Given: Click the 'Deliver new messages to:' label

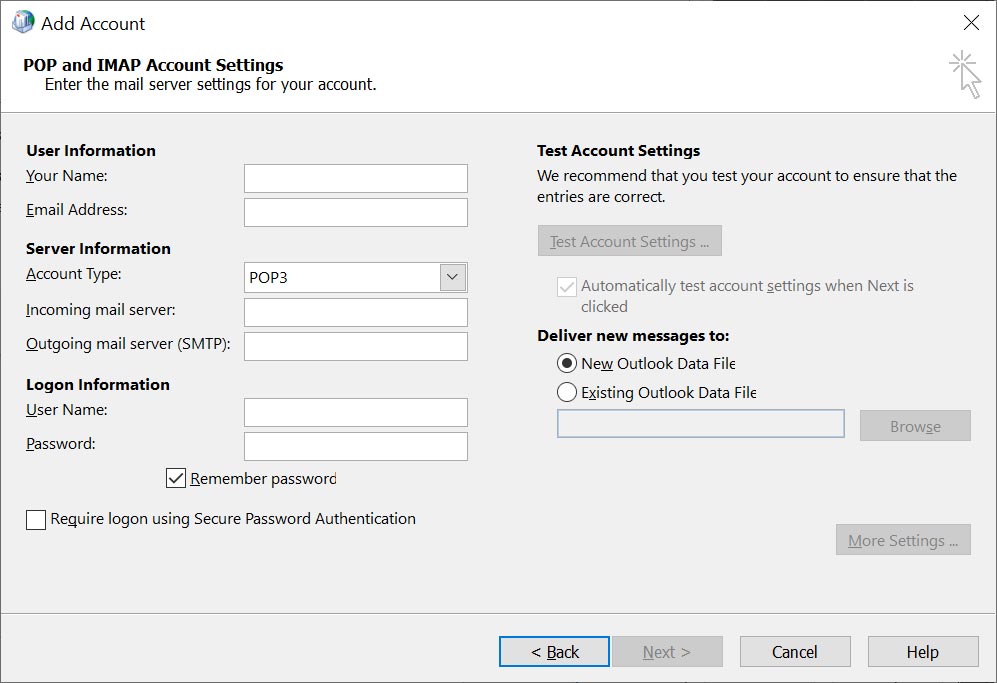Looking at the screenshot, I should click(633, 336).
